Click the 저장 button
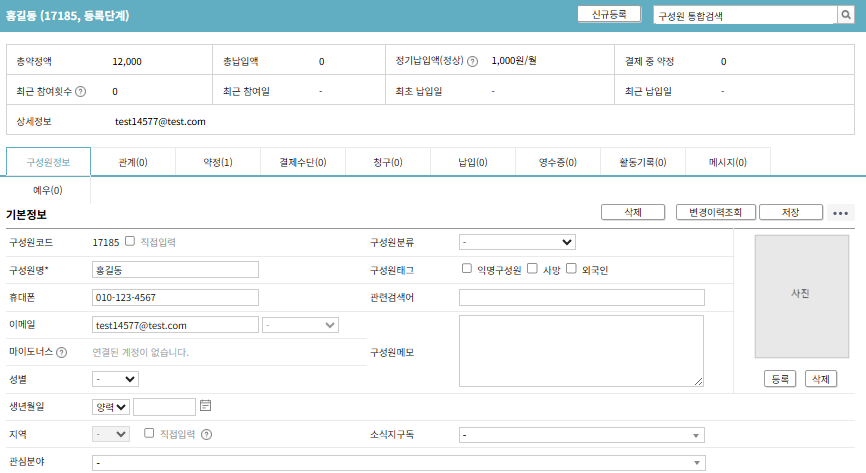 pos(791,212)
